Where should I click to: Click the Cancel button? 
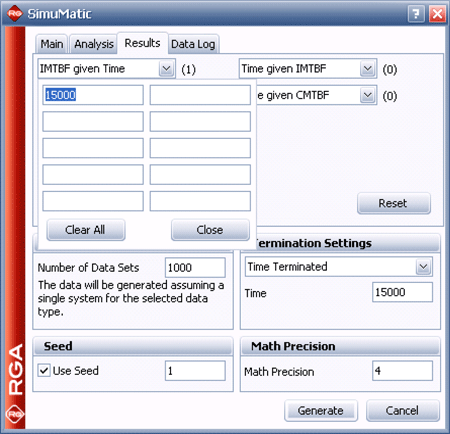[403, 410]
